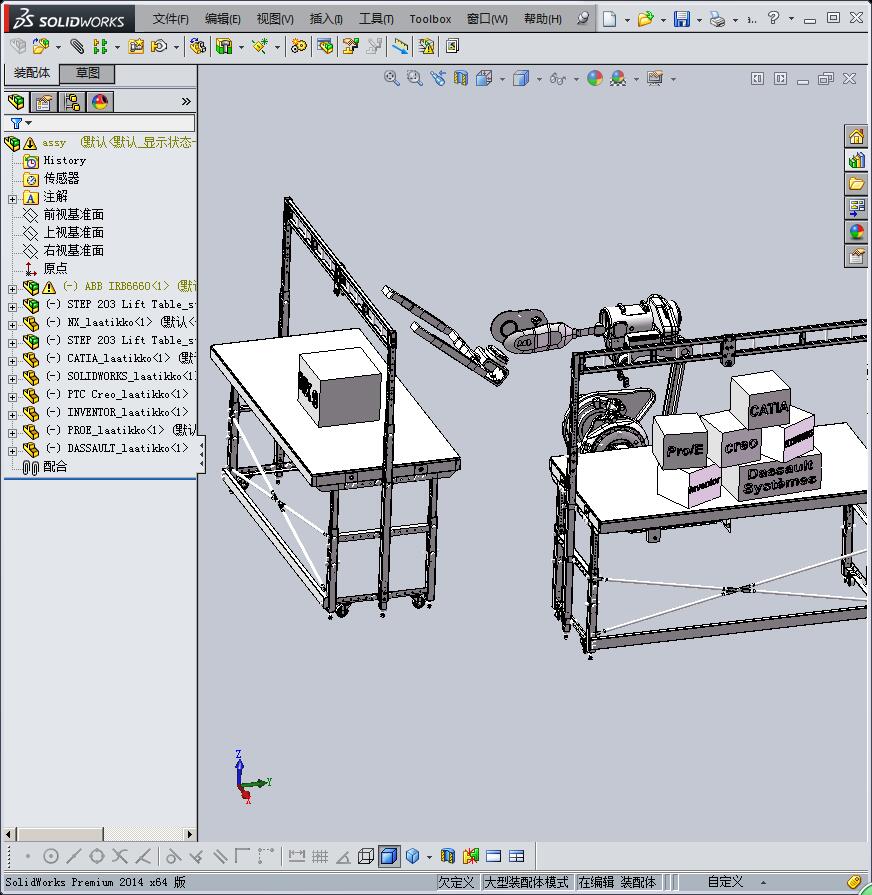Screen dimensions: 872x895
Task: Click the Save floppy disk icon
Action: pyautogui.click(x=681, y=19)
